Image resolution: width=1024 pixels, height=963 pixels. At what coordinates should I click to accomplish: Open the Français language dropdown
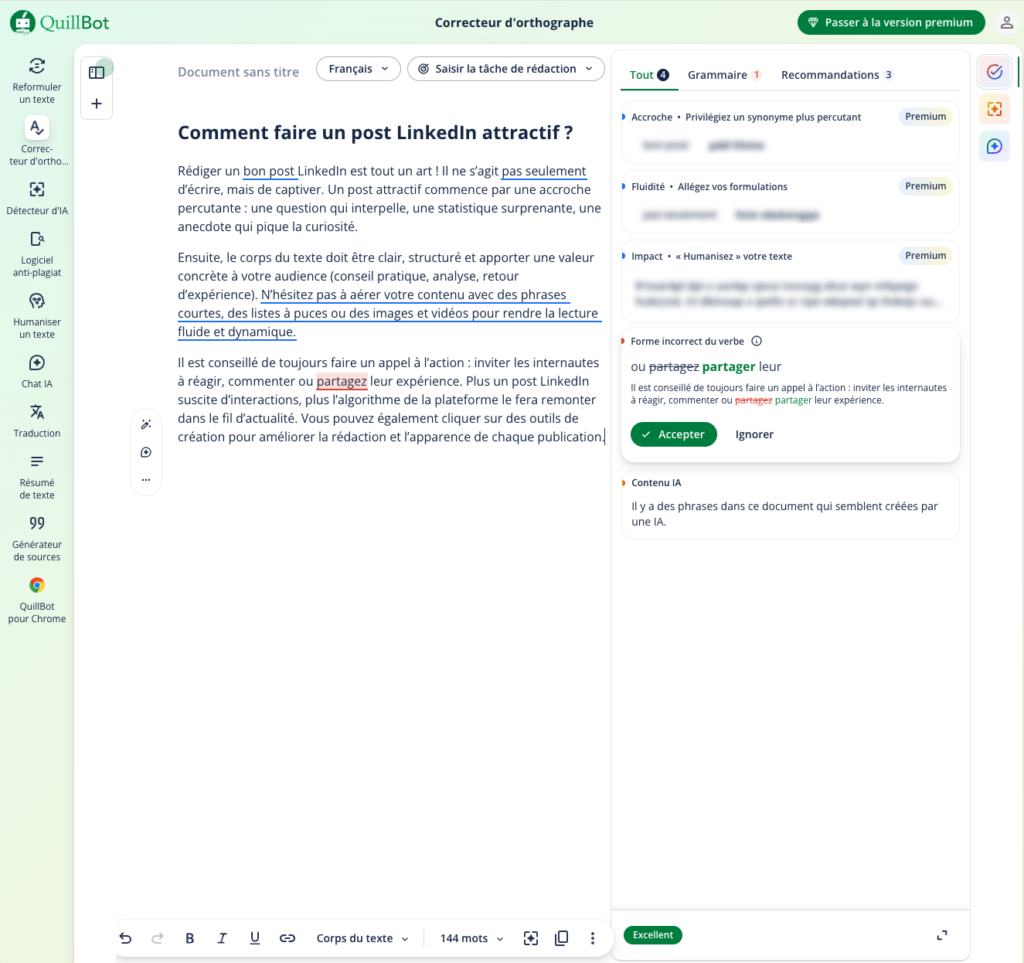[x=358, y=69]
